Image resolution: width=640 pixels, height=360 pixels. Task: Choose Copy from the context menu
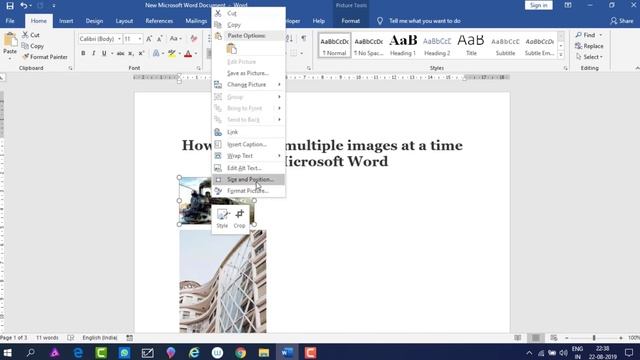(249, 24)
